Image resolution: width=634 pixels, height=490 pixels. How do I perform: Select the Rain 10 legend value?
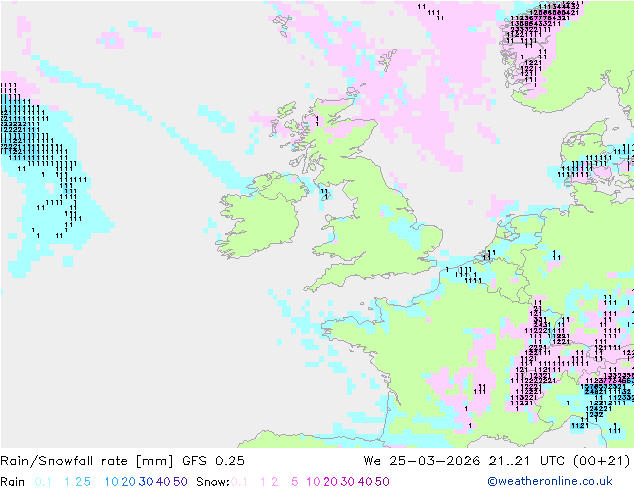(112, 482)
